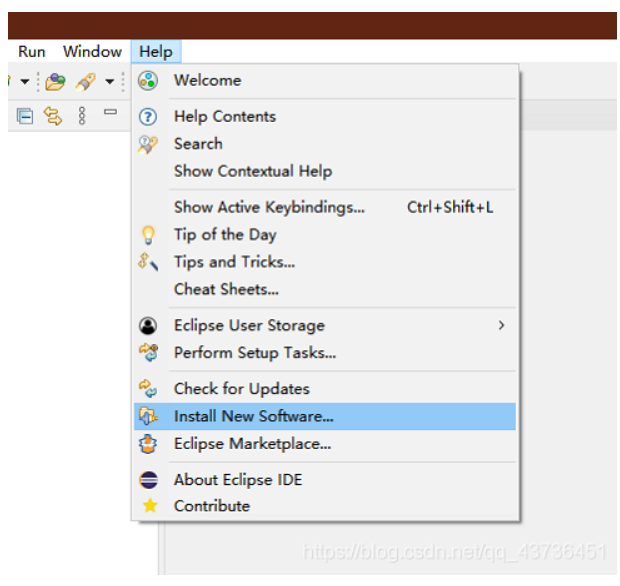Click Install New Software
The image size is (620, 586).
(x=324, y=416)
